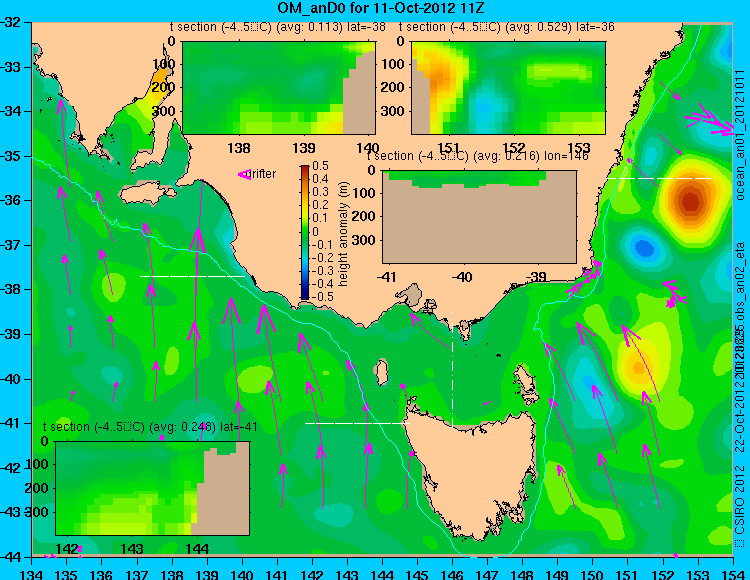Viewport: 750px width, 580px height.
Task: Click the '-44' latitude axis label
Action: 11,557
